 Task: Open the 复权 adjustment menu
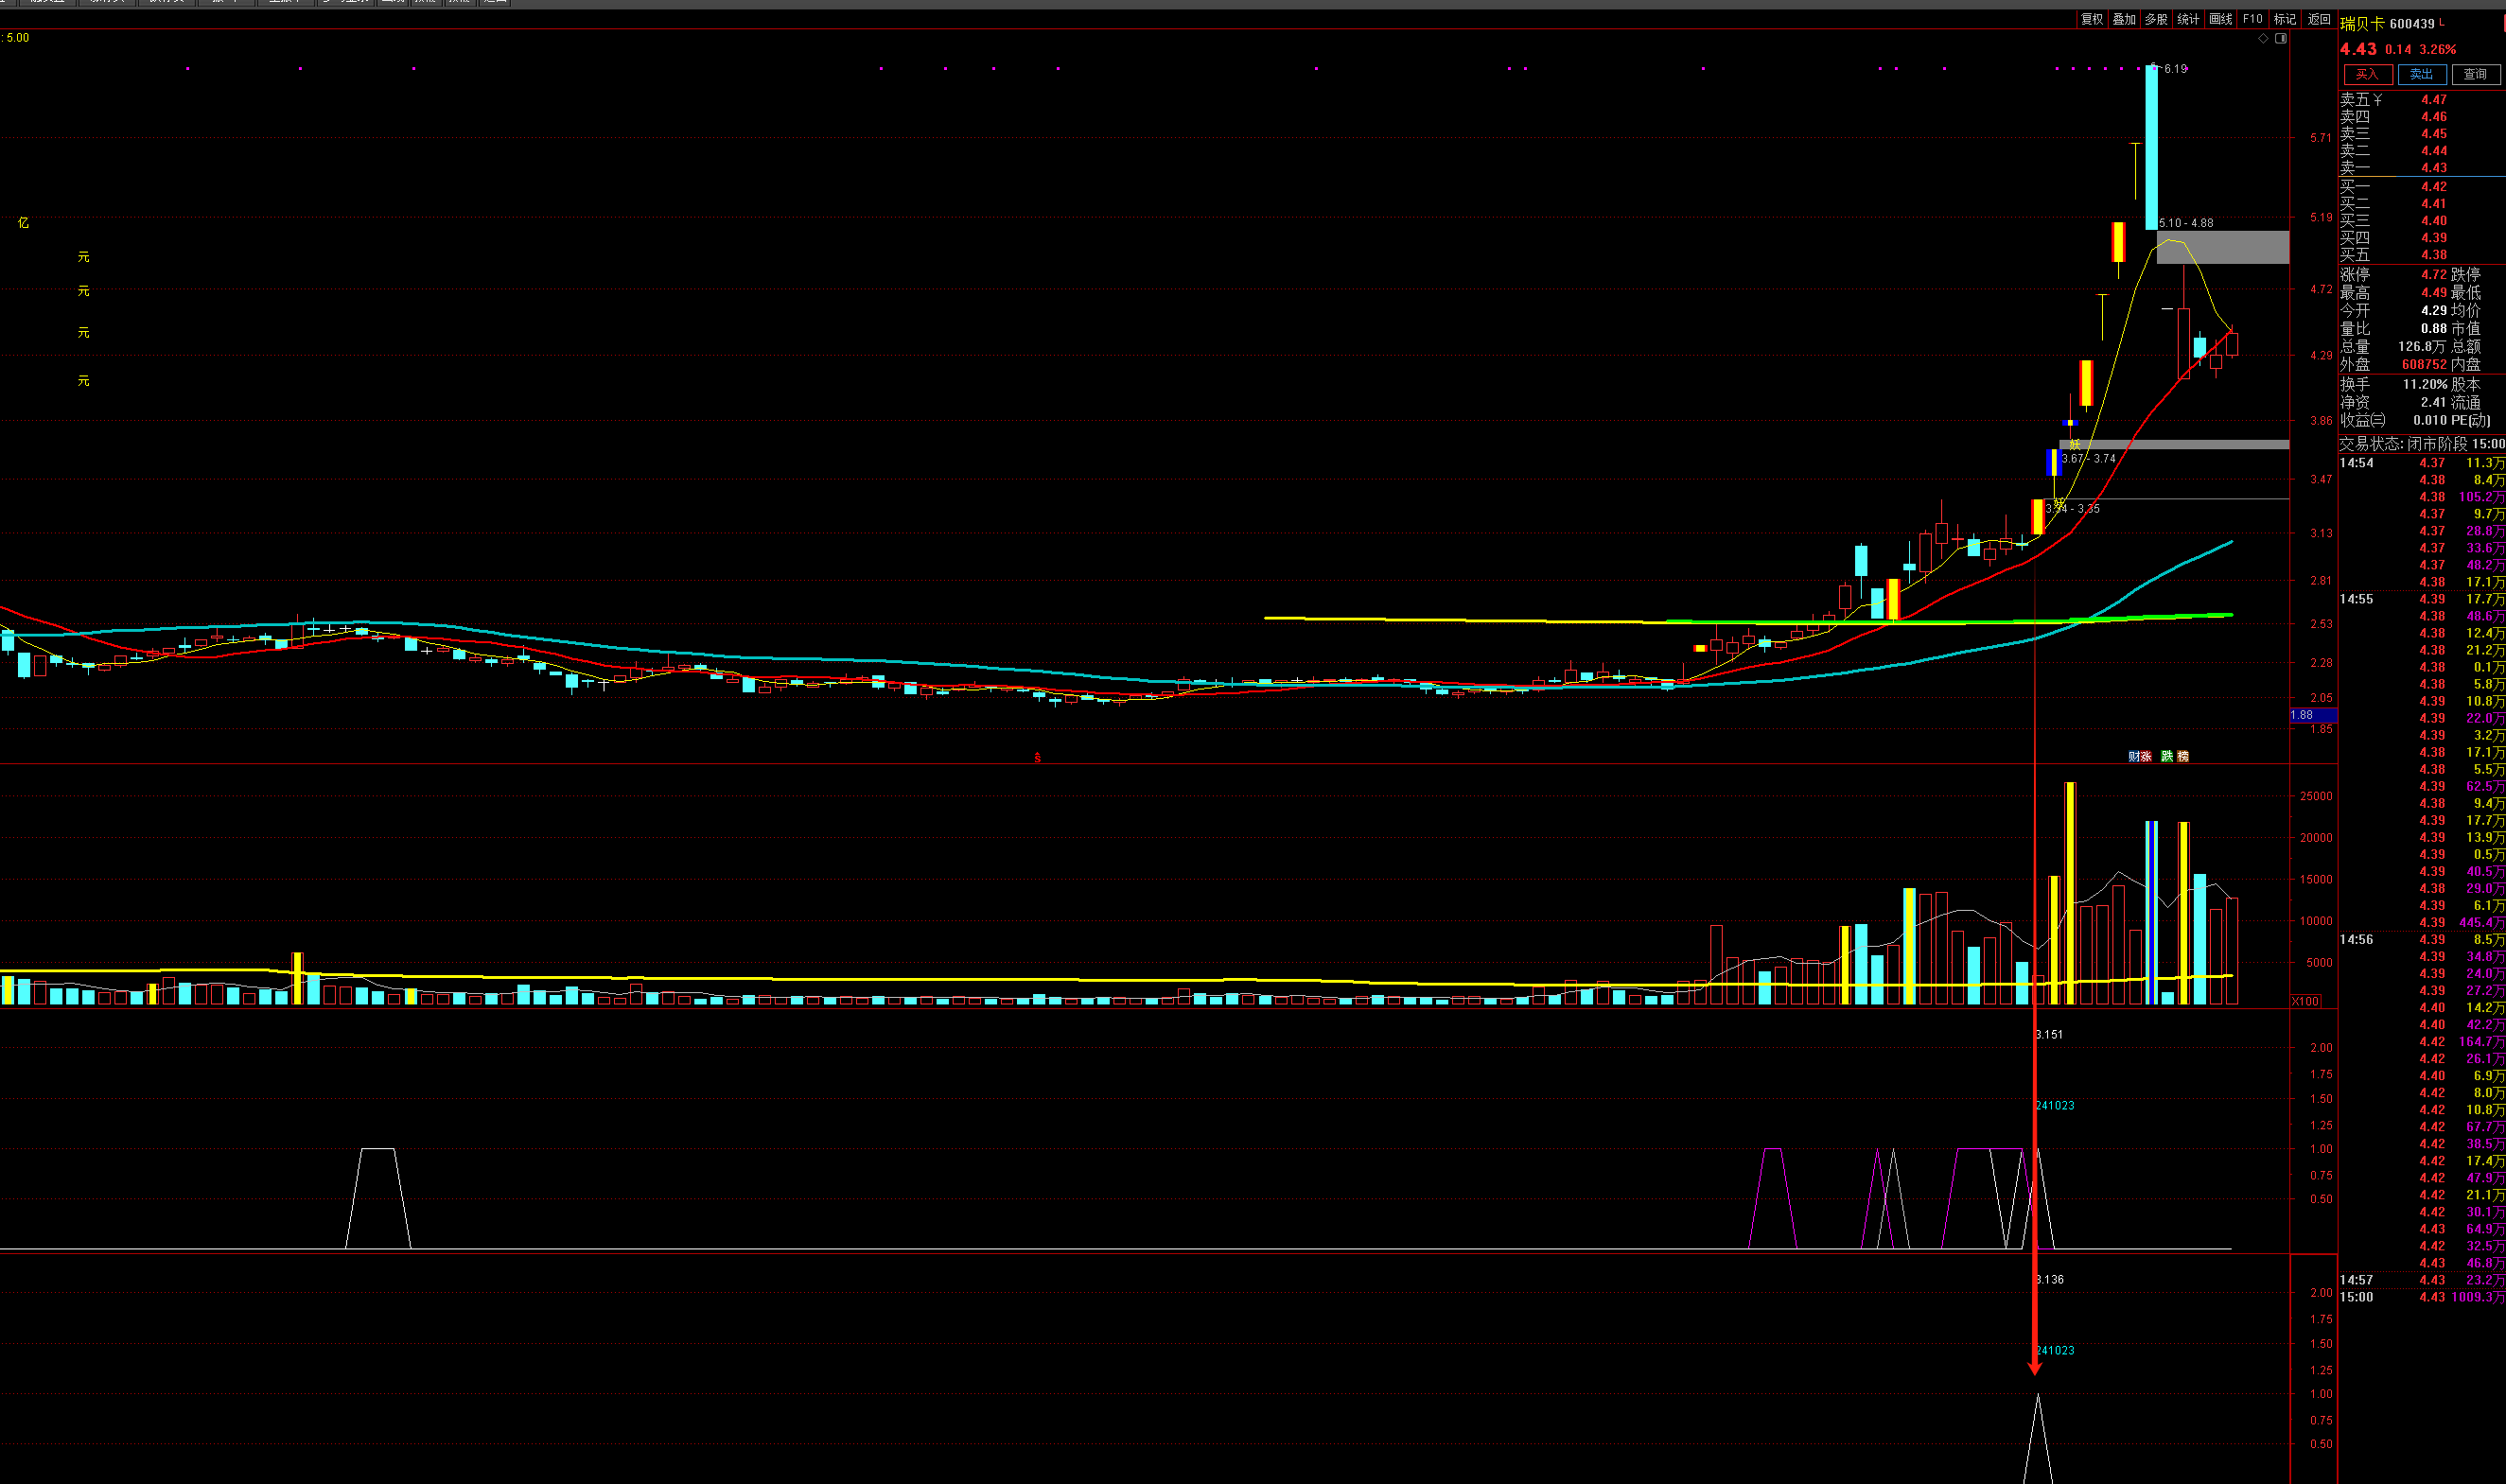2091,19
